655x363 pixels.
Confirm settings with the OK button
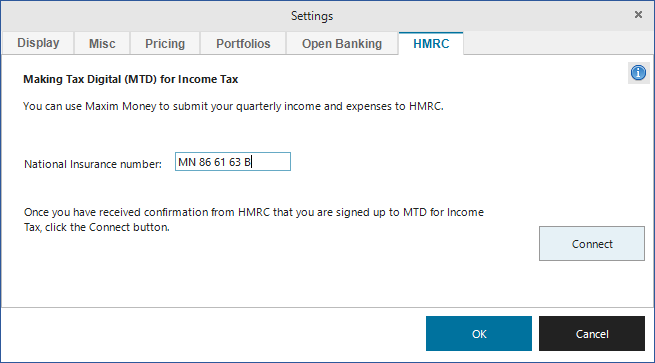(x=479, y=334)
